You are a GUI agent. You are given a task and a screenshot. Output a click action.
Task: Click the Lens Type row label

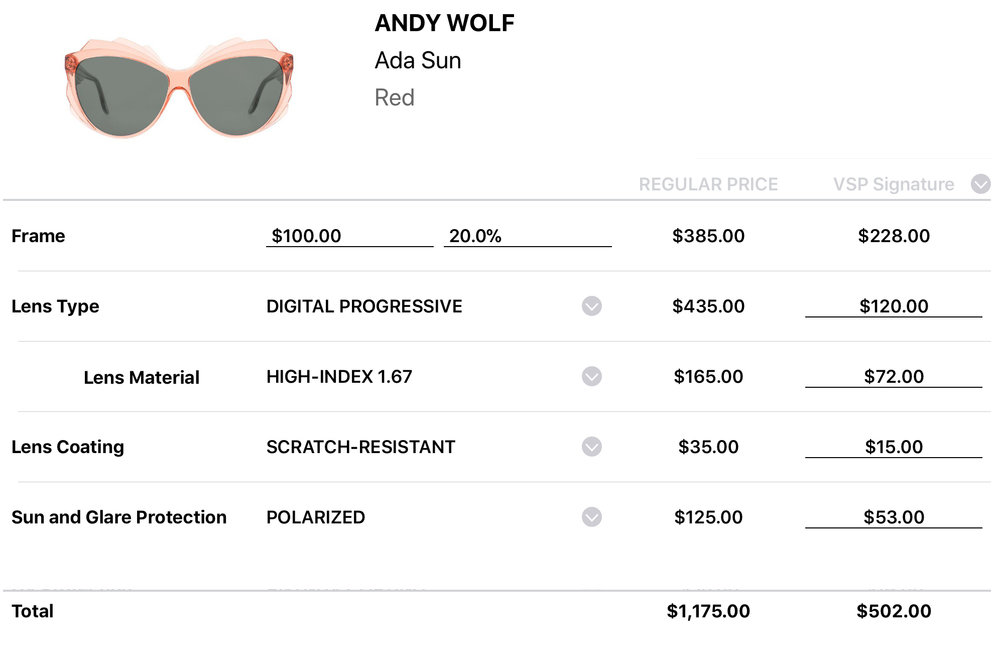55,306
